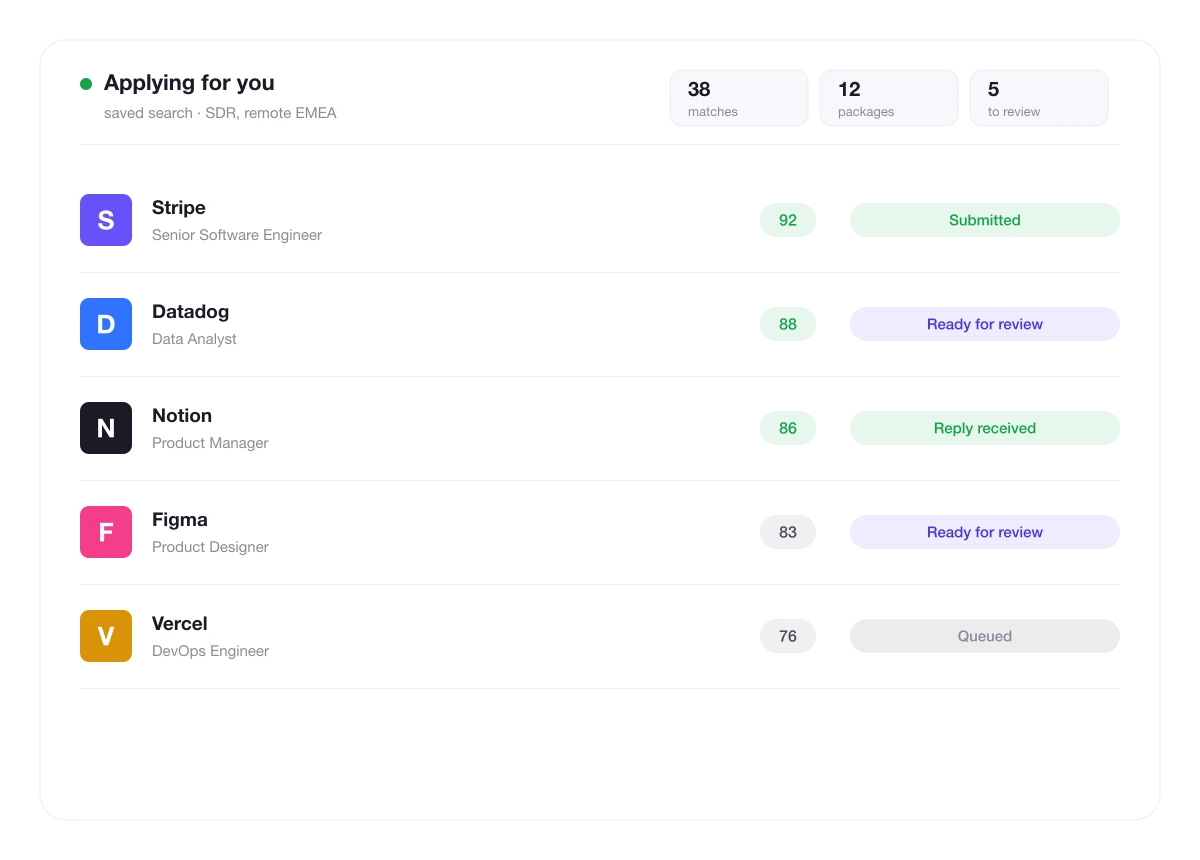Click the Queued status for Vercel
The width and height of the screenshot is (1200, 860).
pos(985,636)
